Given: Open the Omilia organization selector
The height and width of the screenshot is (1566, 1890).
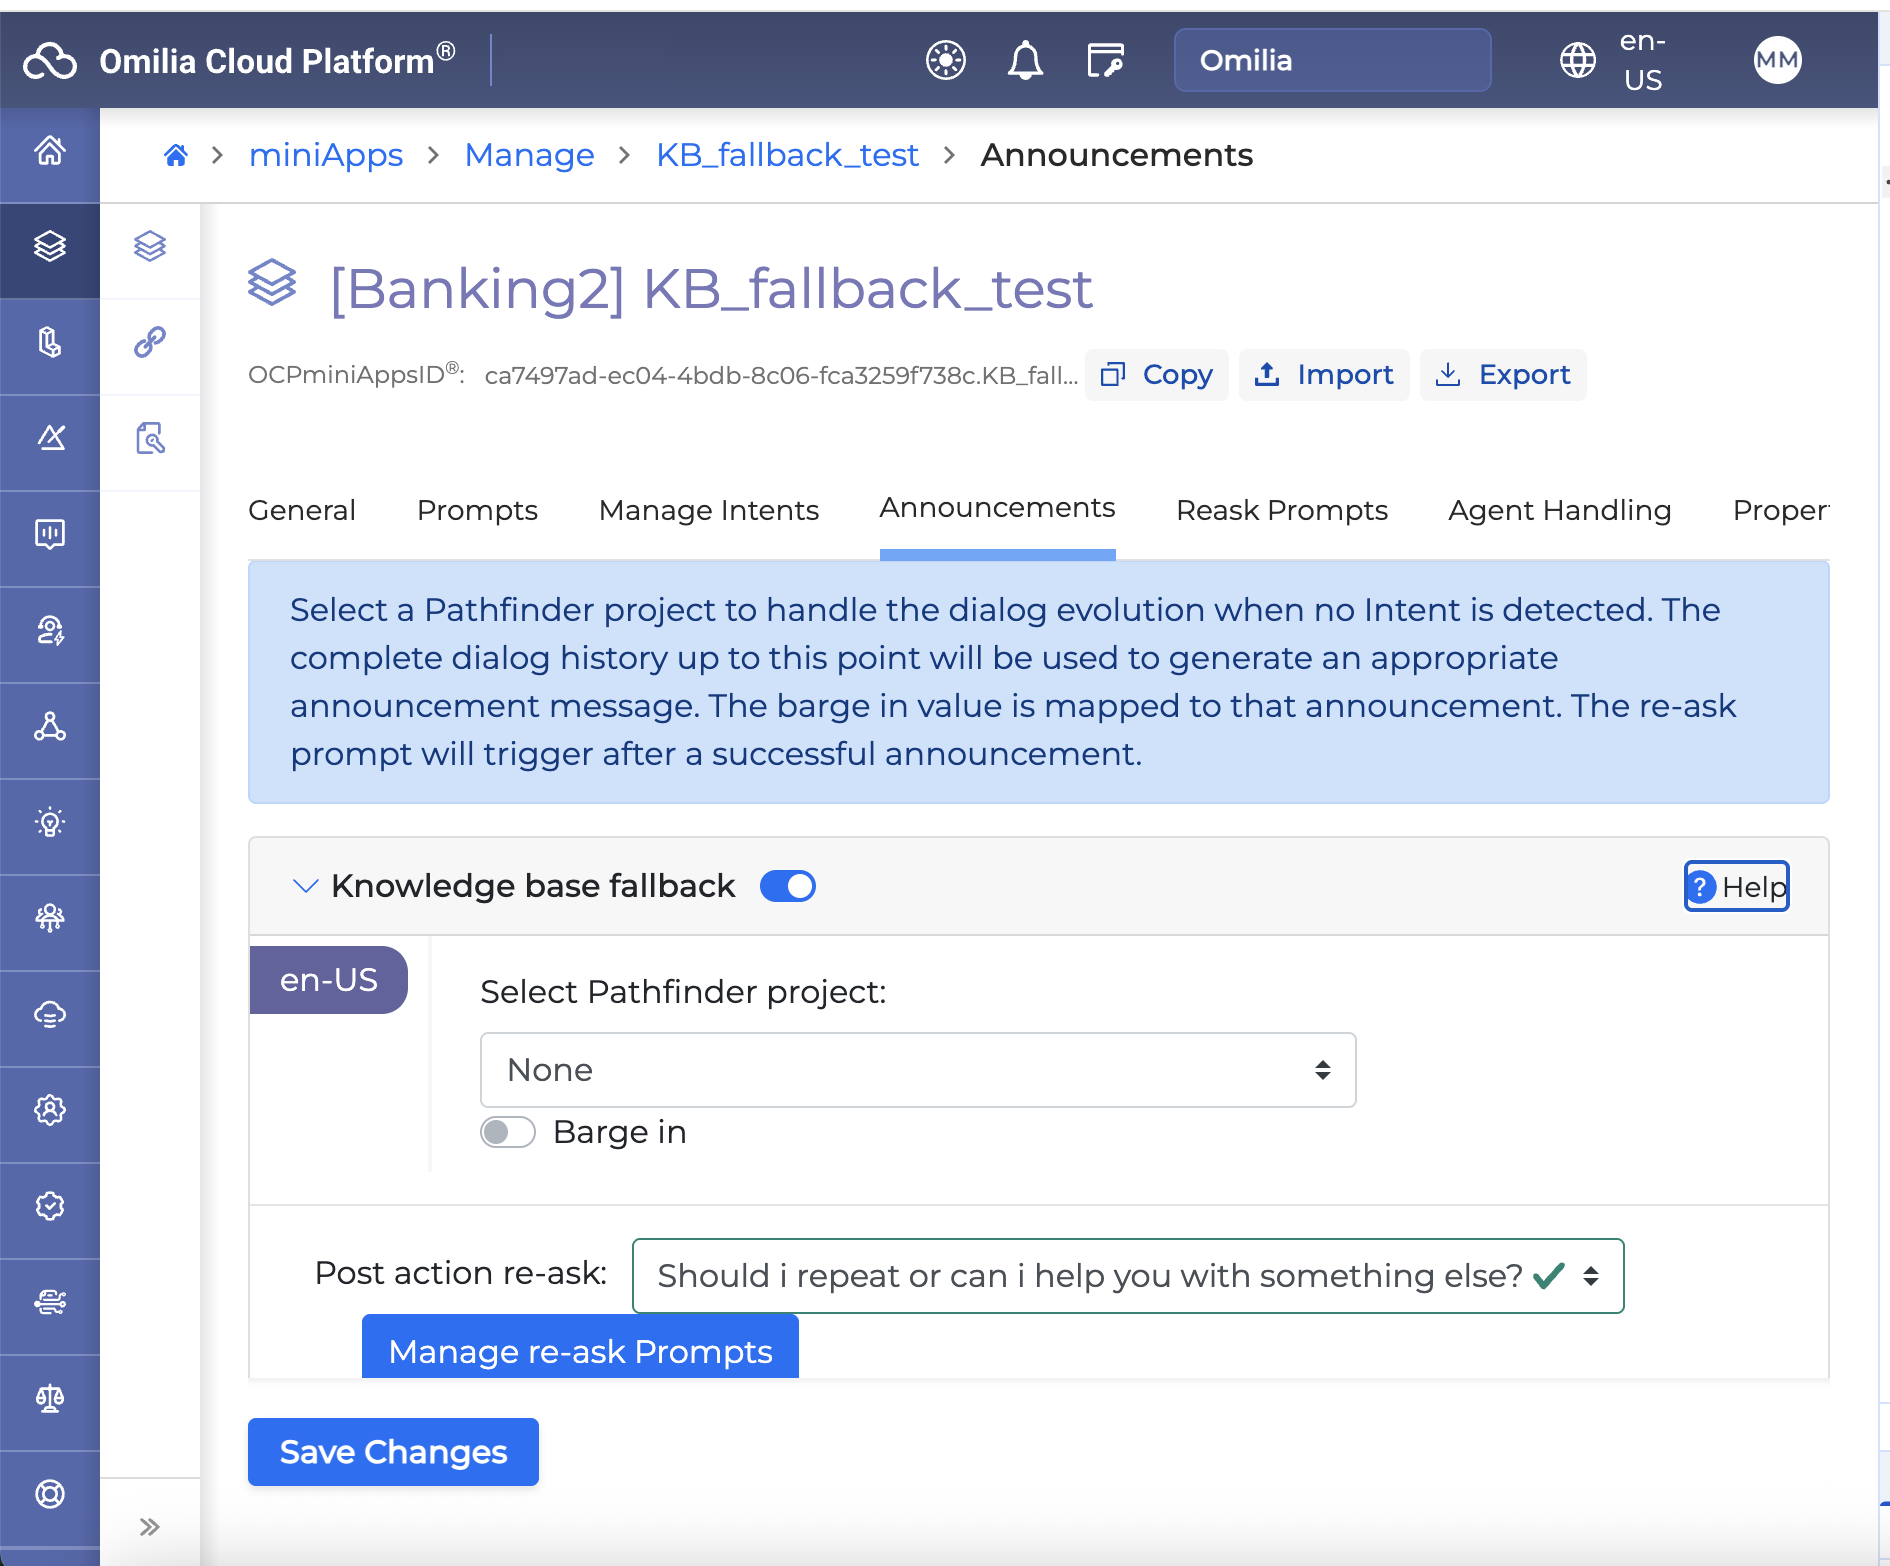Looking at the screenshot, I should click(1332, 60).
